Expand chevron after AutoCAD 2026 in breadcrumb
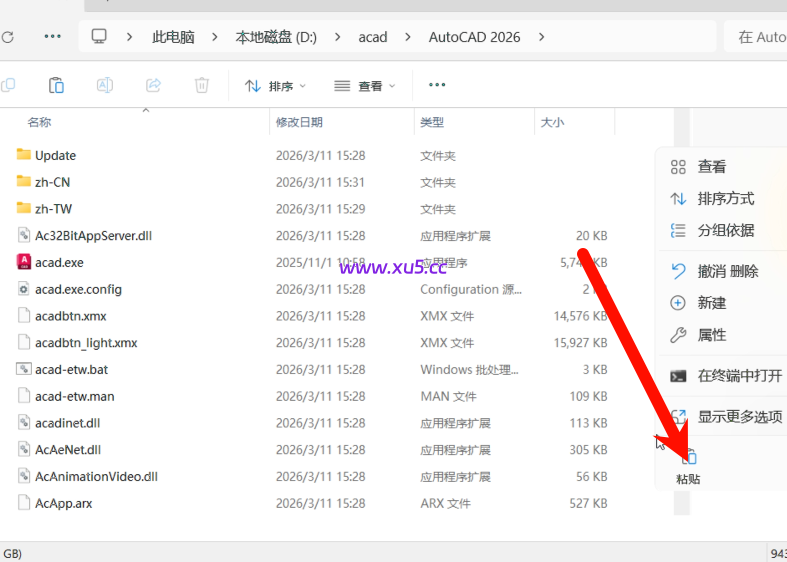Image resolution: width=787 pixels, height=562 pixels. (542, 37)
